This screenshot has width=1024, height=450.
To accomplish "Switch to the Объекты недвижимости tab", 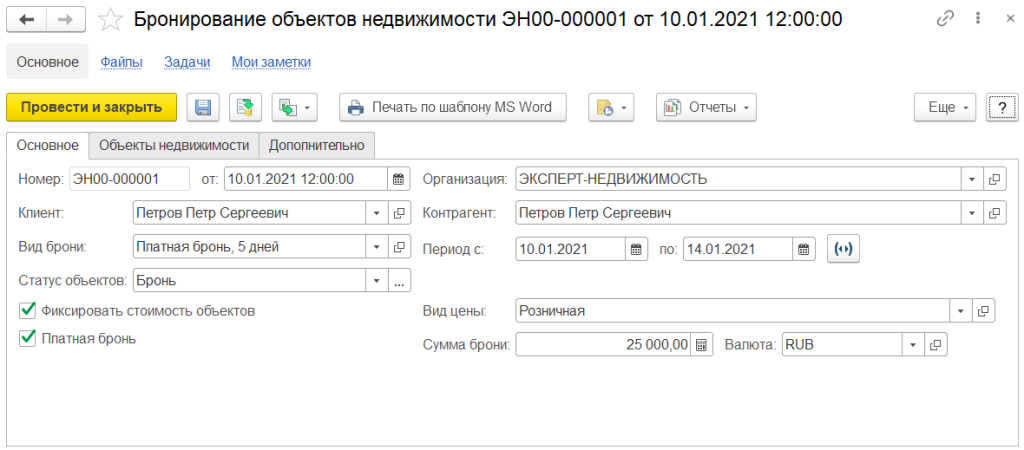I will click(174, 146).
